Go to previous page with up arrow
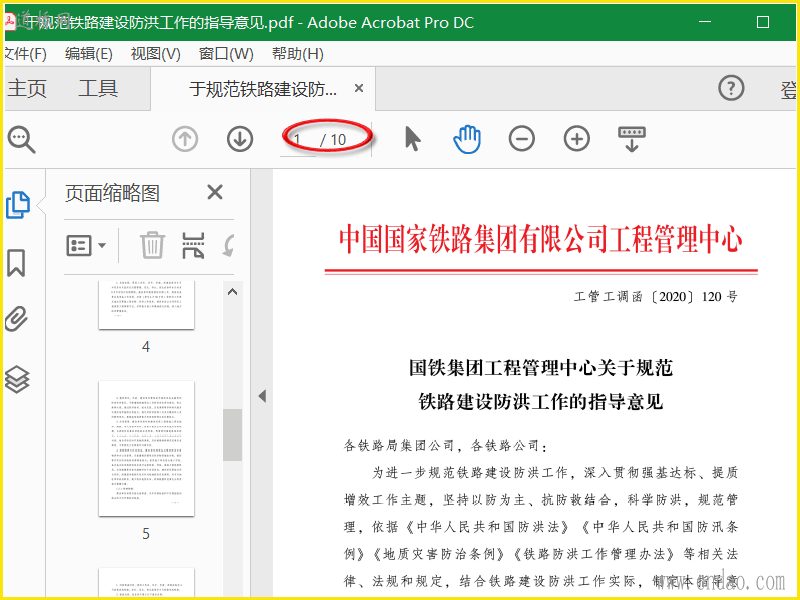Viewport: 800px width, 600px height. click(x=185, y=139)
